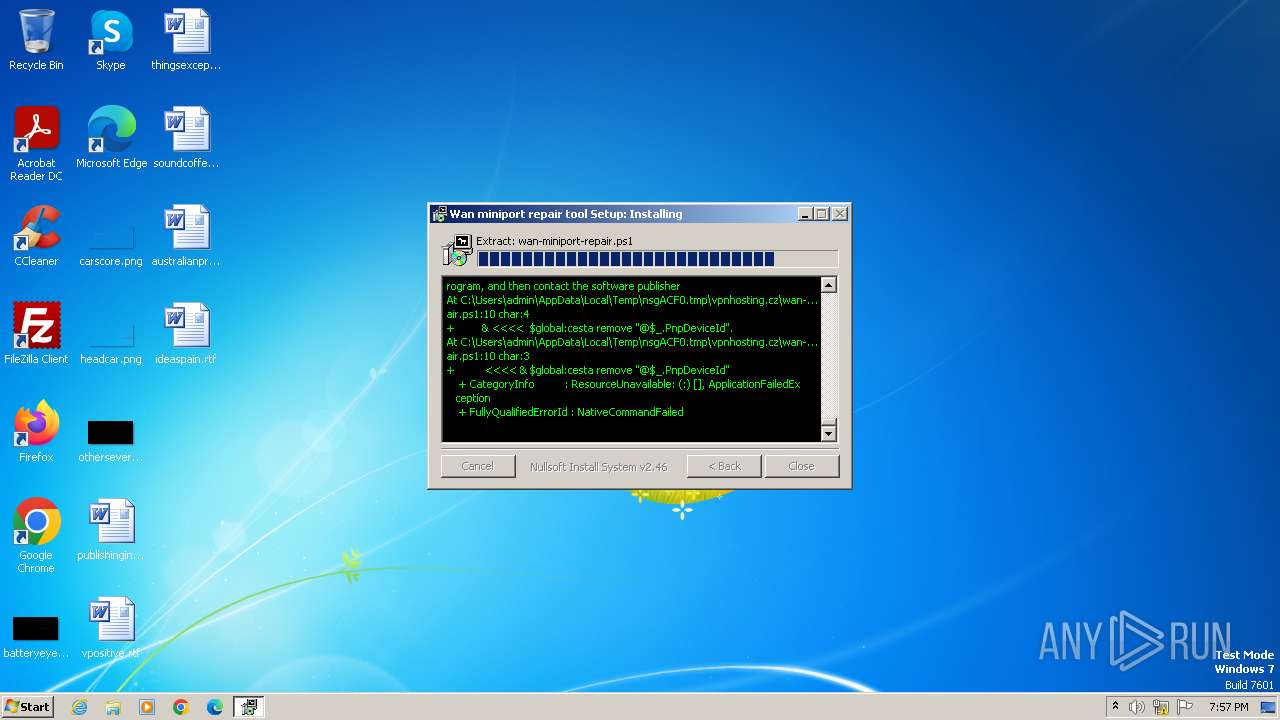The width and height of the screenshot is (1280, 720).
Task: Select the othersever... file icon
Action: pos(111,440)
